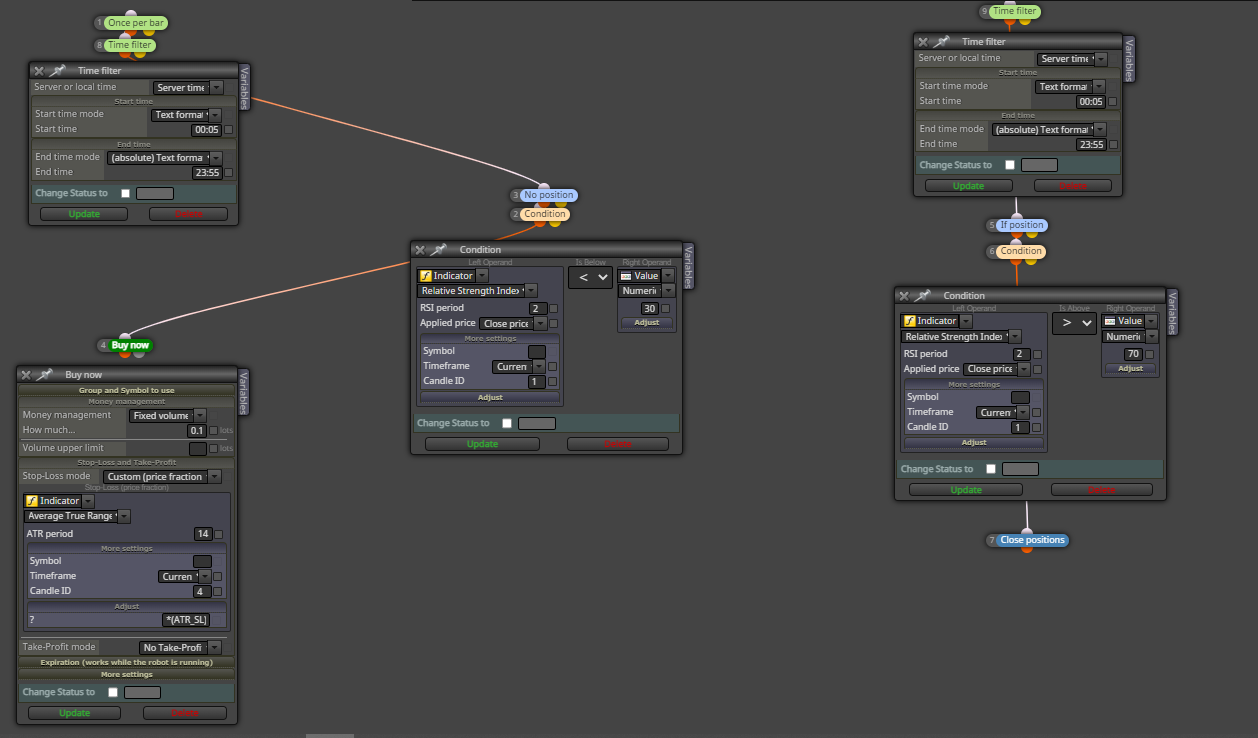Click Value icon in RSI below 30 Condition right operand
The height and width of the screenshot is (738, 1258).
(x=627, y=275)
